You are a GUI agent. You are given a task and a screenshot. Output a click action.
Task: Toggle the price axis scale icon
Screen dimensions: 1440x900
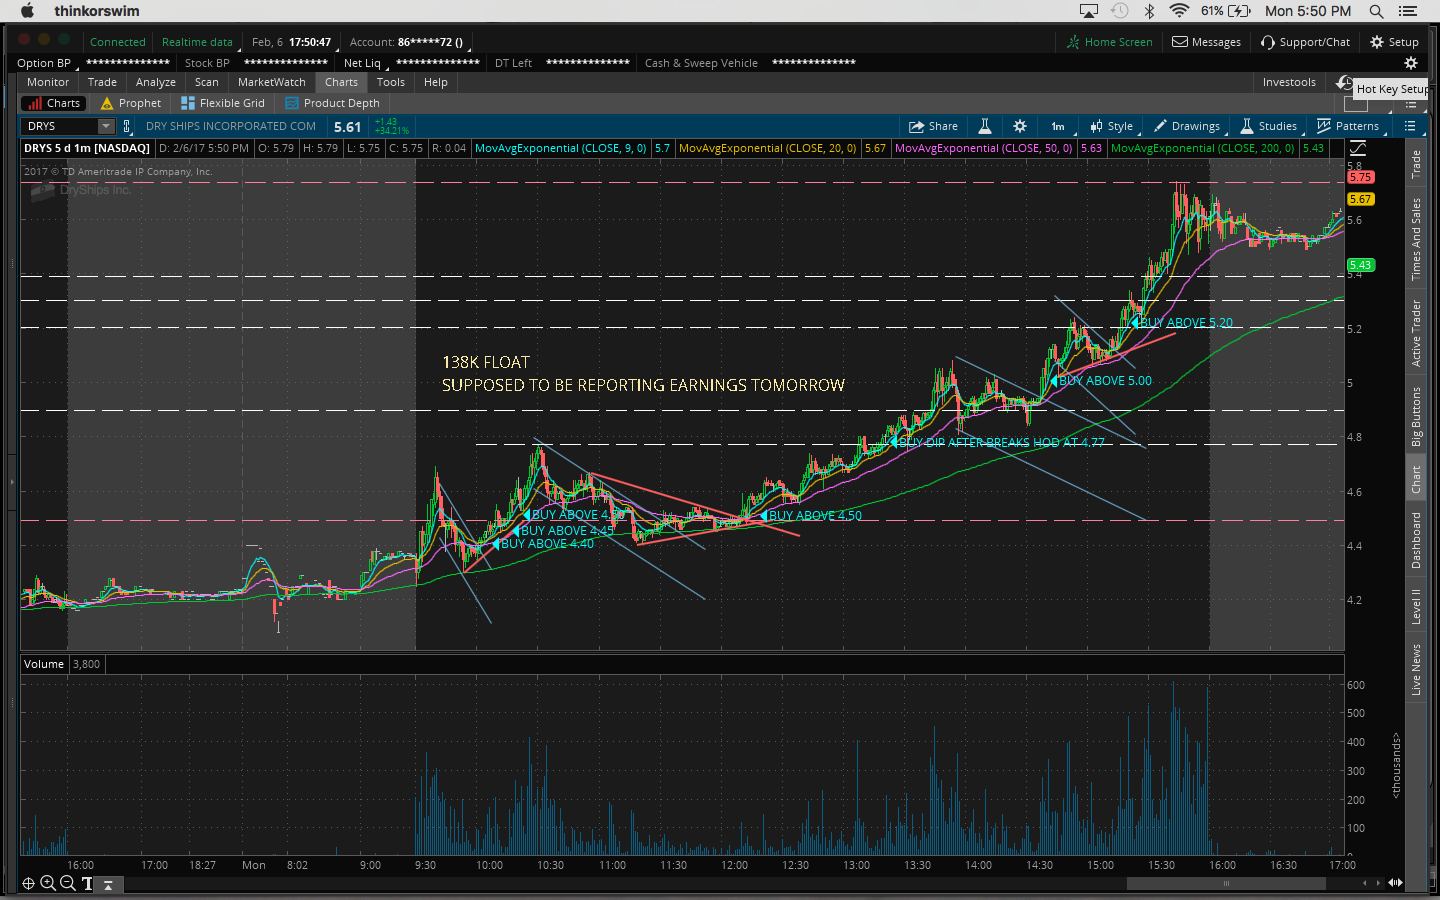[x=1357, y=148]
